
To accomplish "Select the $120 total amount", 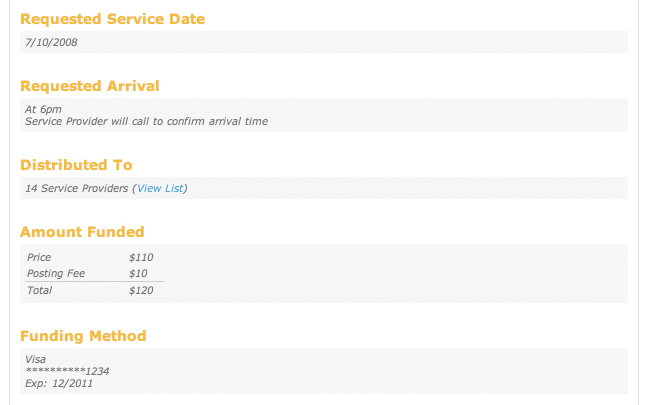I will click(141, 290).
